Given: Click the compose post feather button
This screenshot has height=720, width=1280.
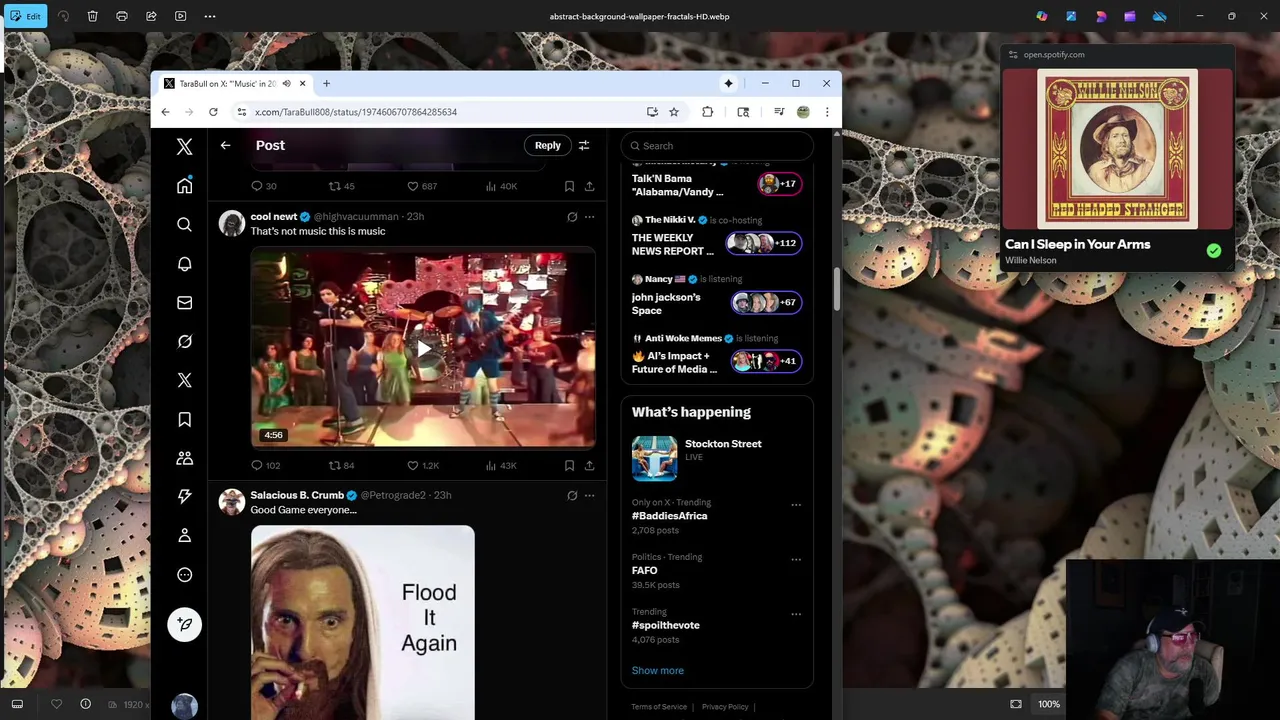Looking at the screenshot, I should tap(184, 624).
